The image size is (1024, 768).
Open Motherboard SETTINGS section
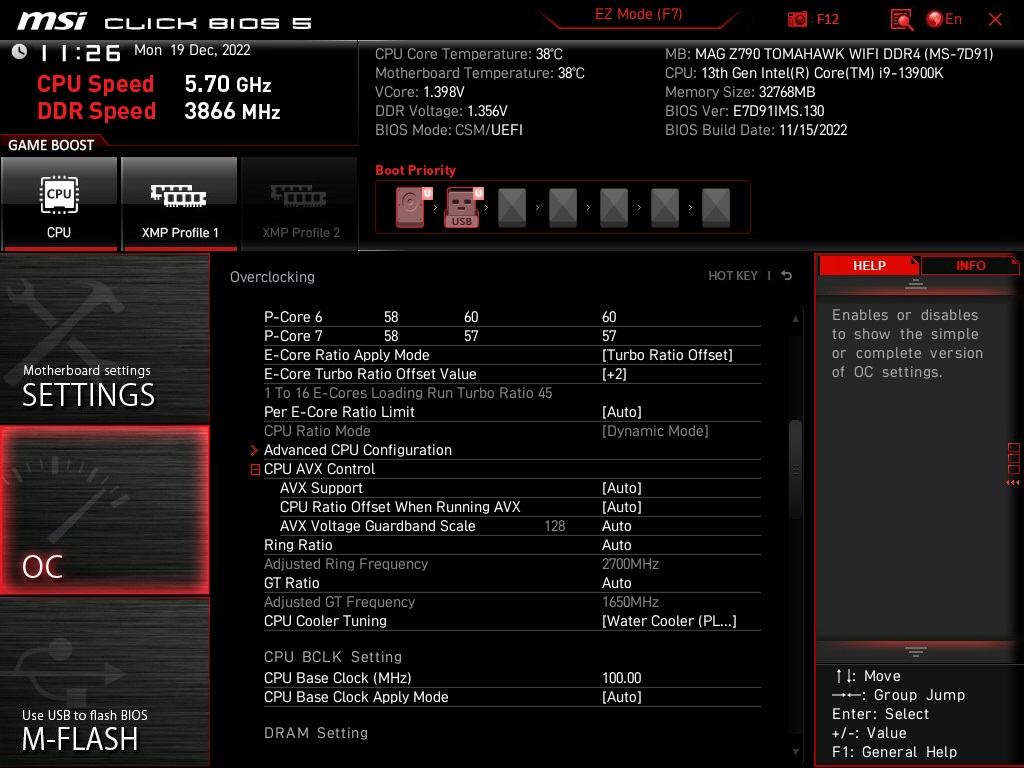click(x=104, y=340)
